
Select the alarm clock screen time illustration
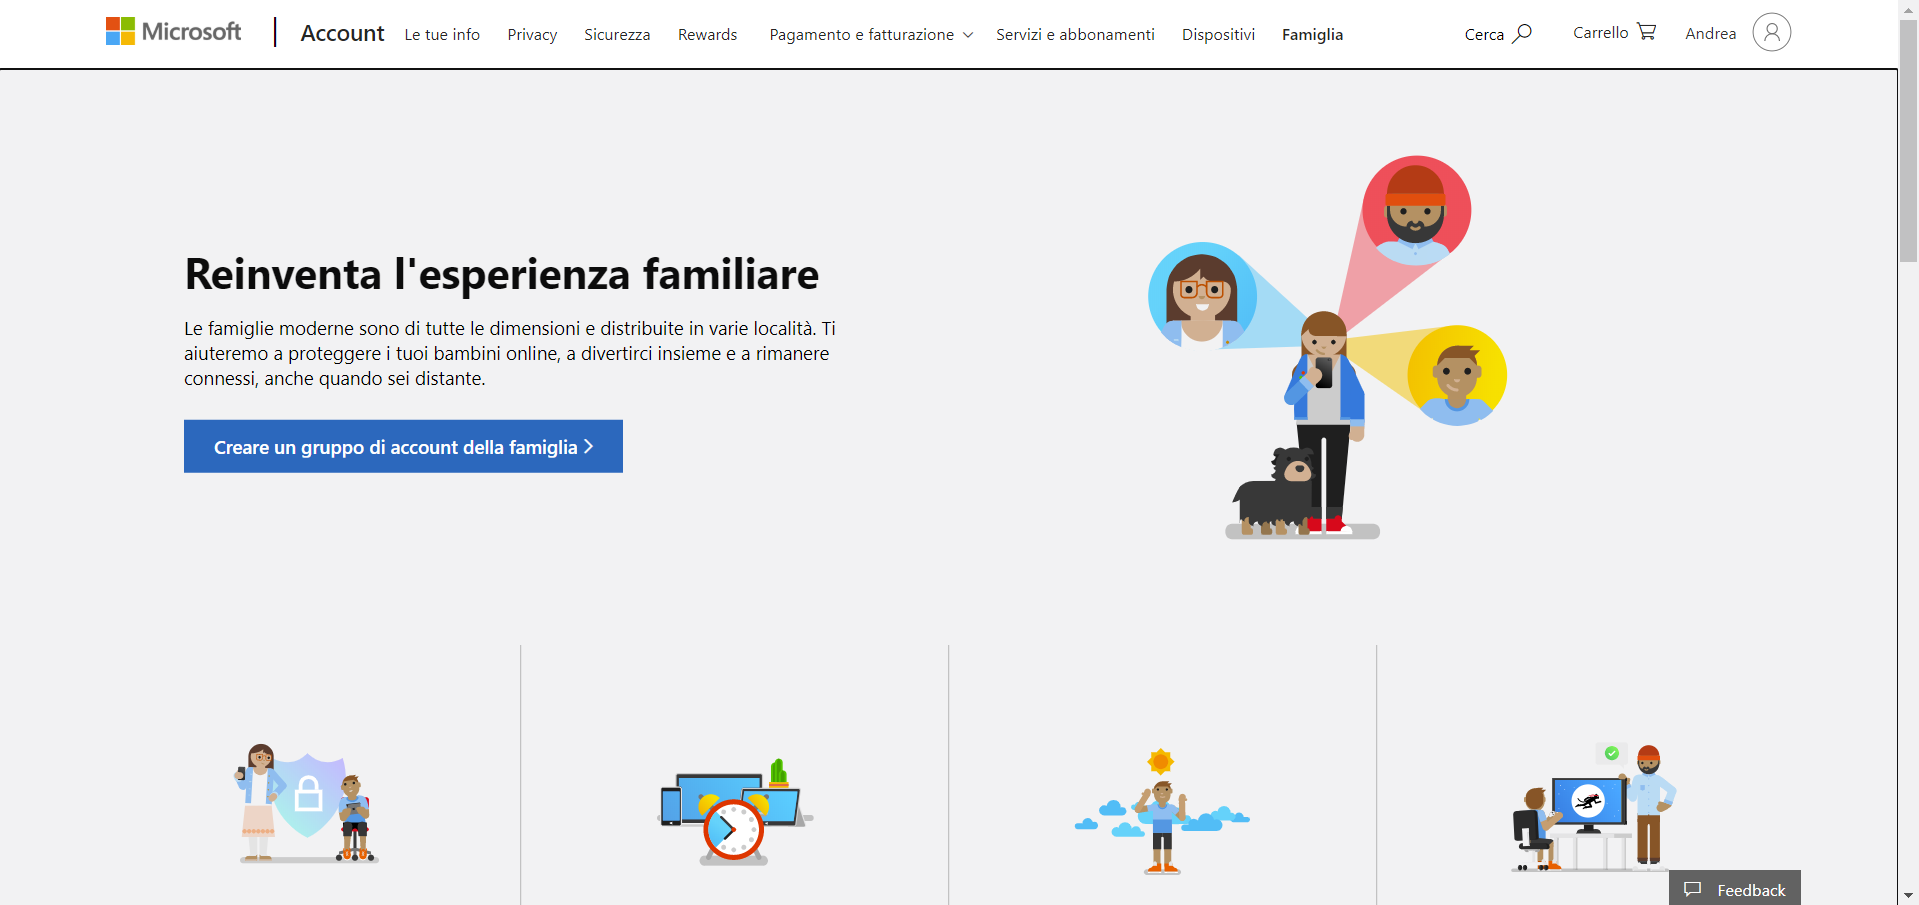pyautogui.click(x=735, y=811)
